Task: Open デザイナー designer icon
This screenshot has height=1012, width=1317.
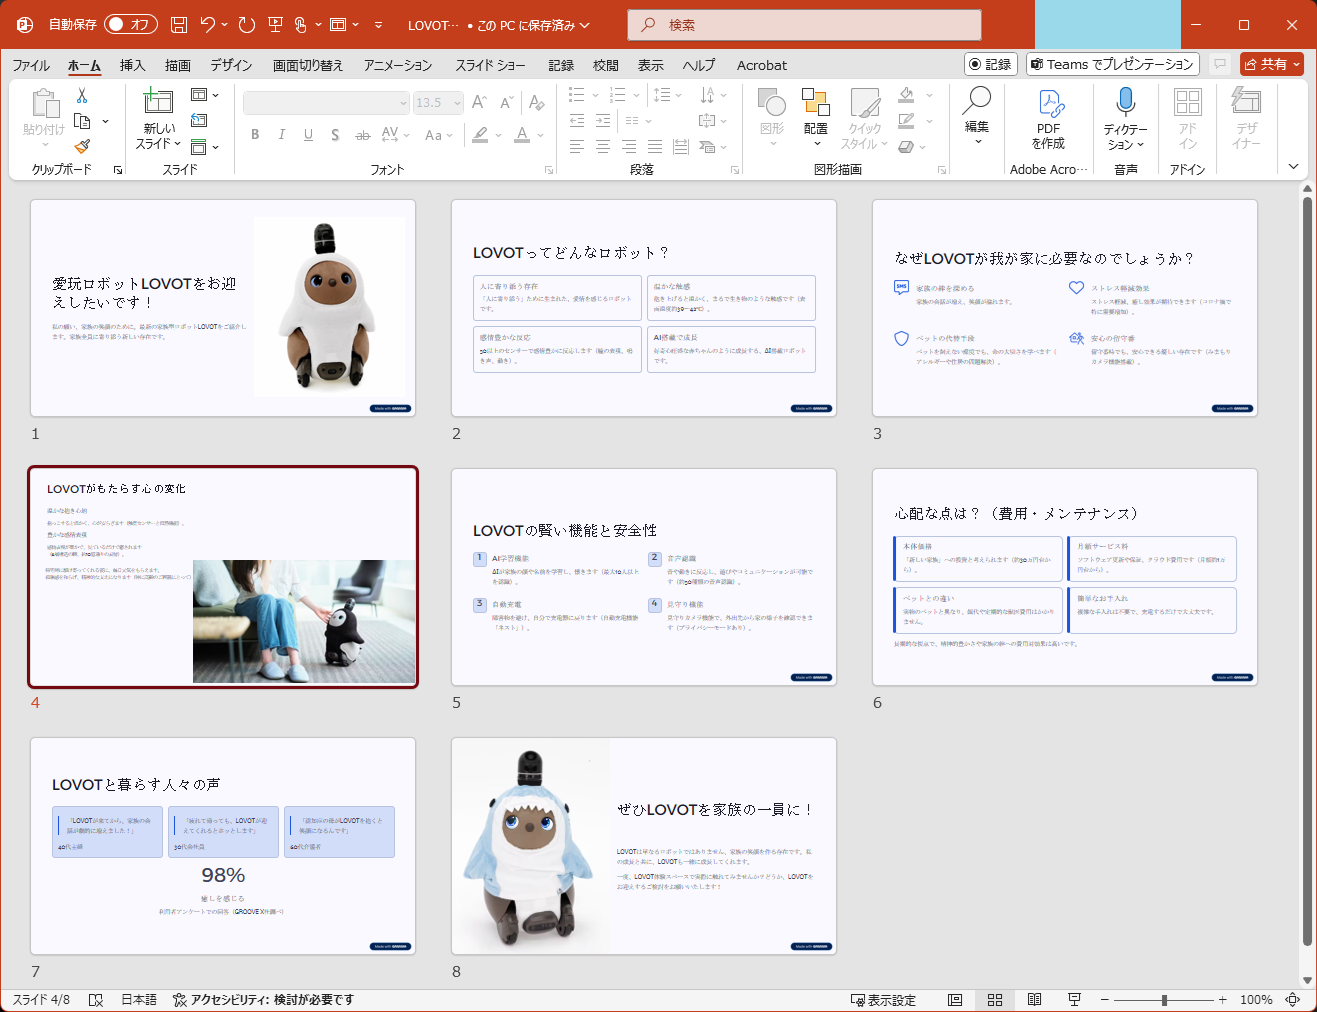Action: (1246, 118)
